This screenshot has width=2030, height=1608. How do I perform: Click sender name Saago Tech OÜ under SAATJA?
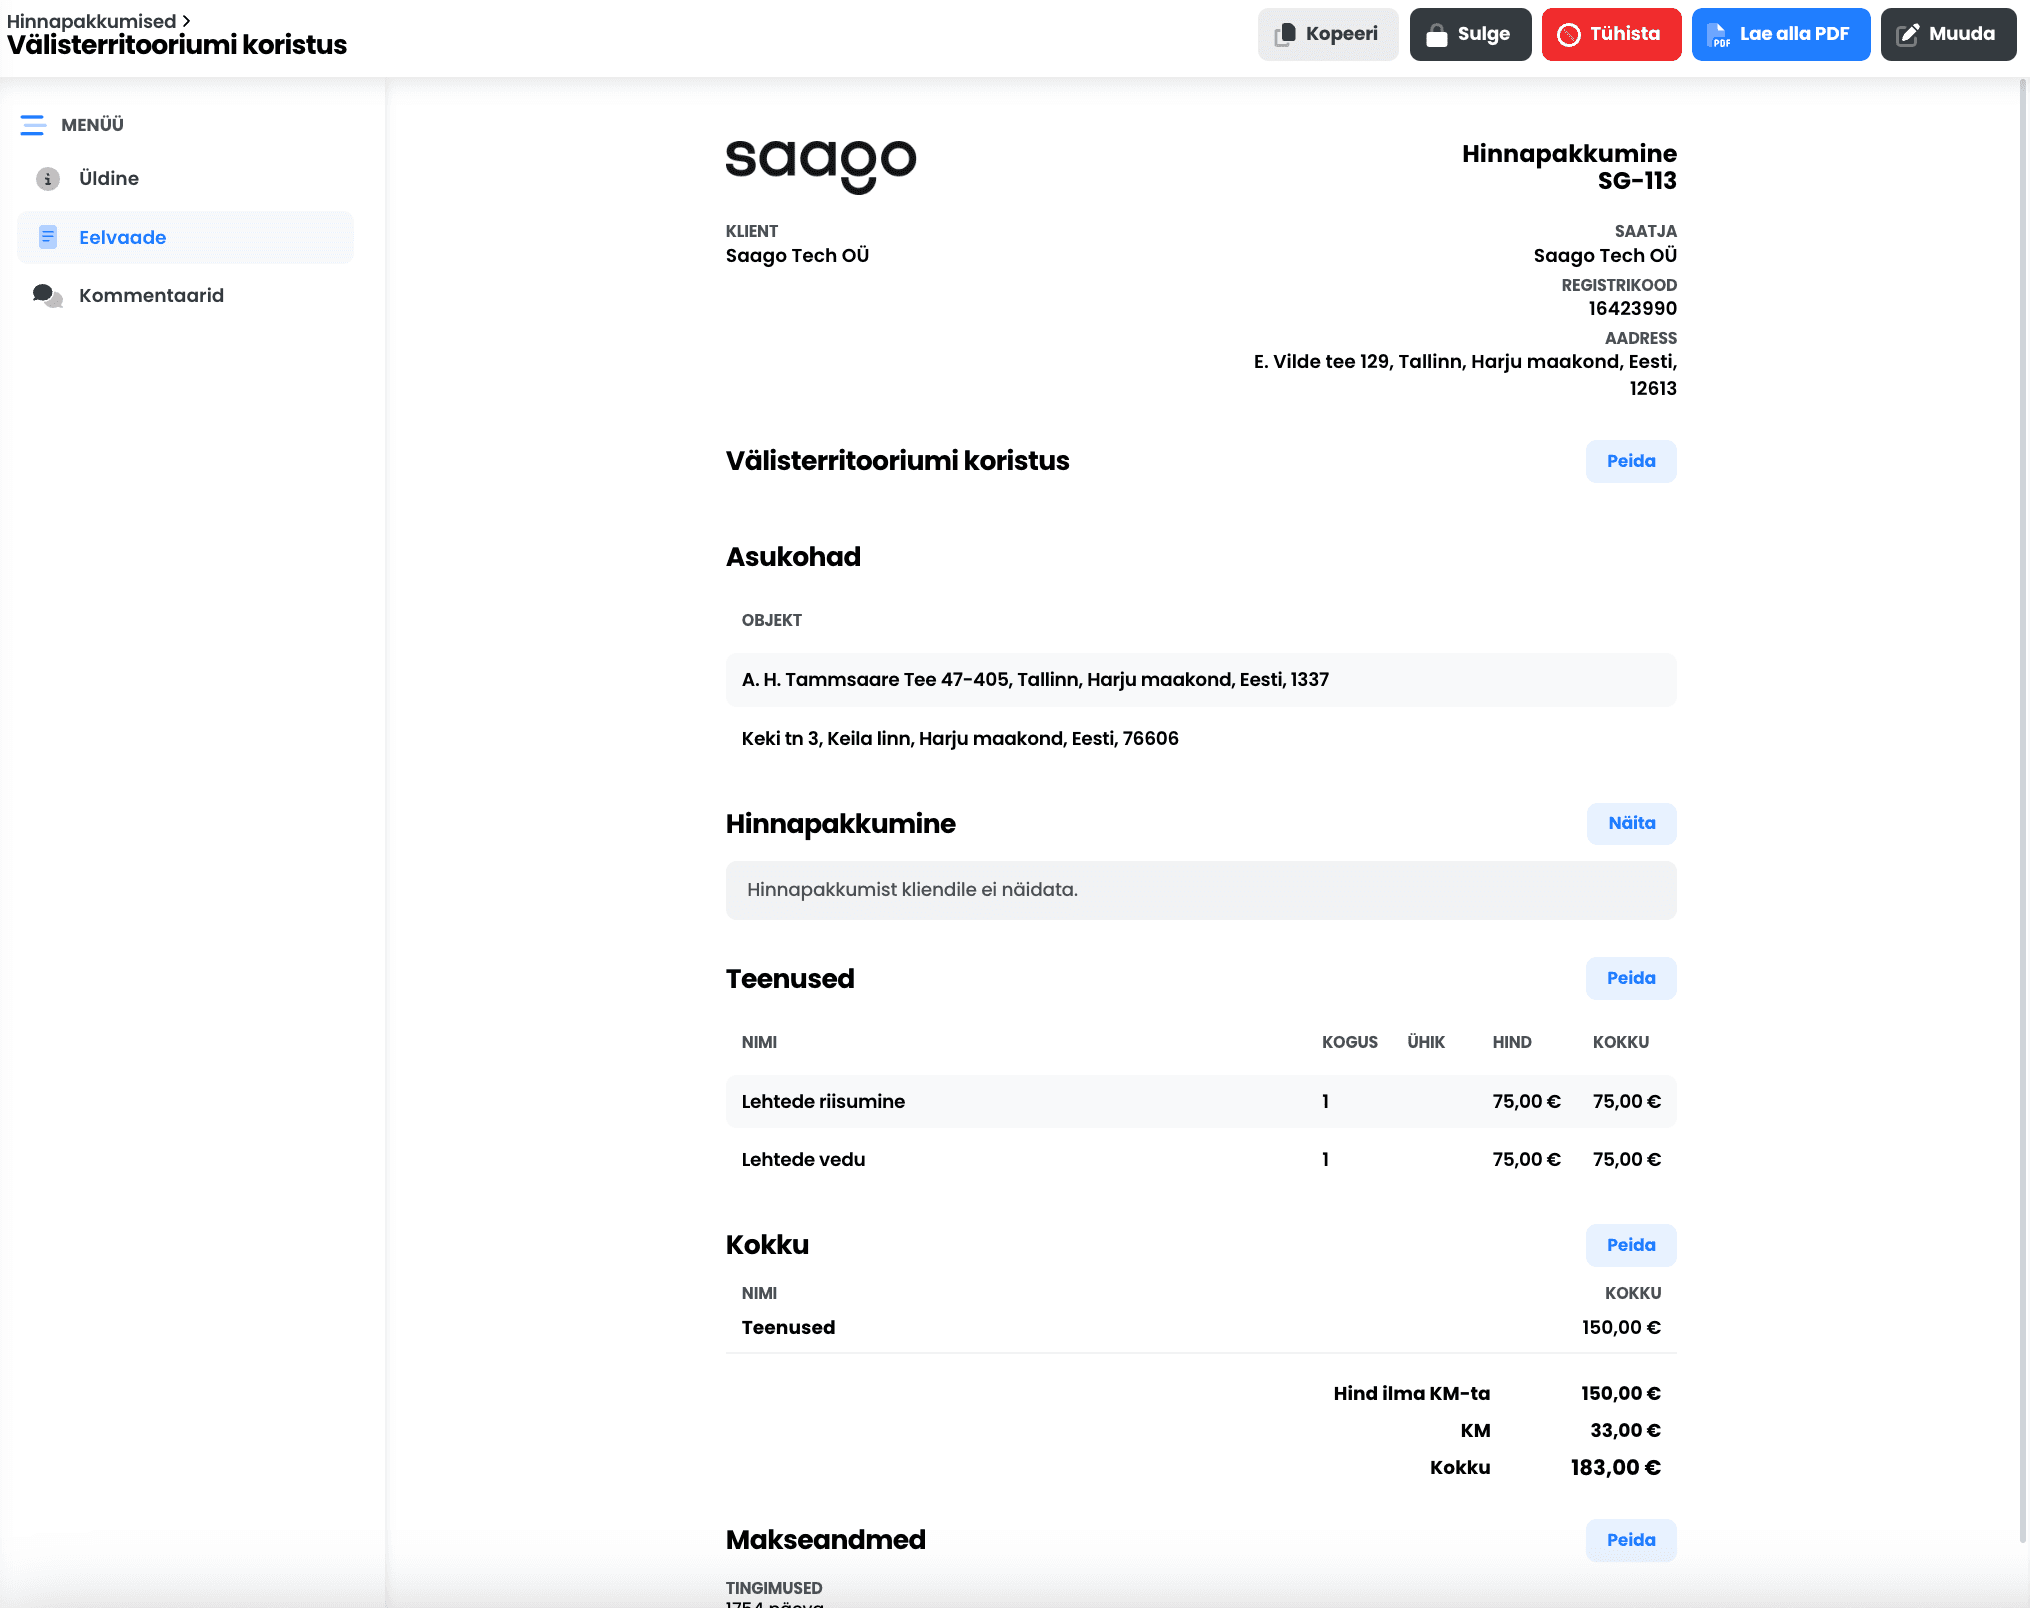point(1605,256)
